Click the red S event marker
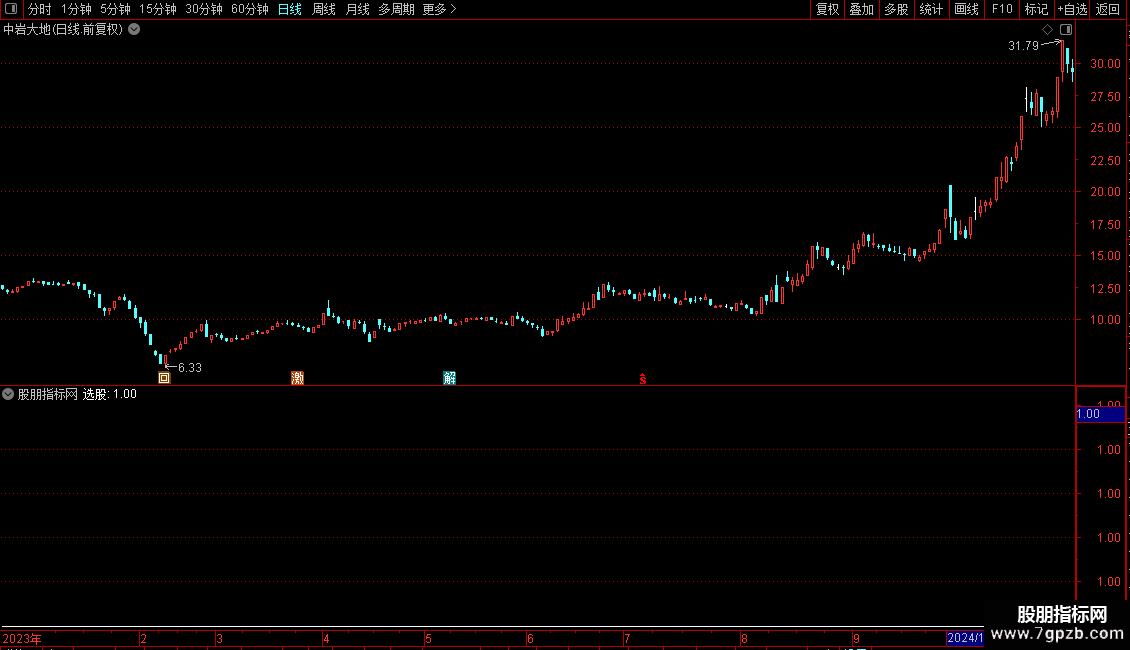Screen dimensions: 1130x650 643,379
